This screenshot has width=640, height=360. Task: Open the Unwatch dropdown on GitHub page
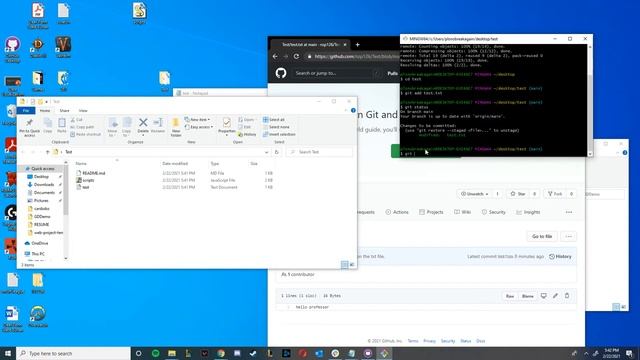474,194
